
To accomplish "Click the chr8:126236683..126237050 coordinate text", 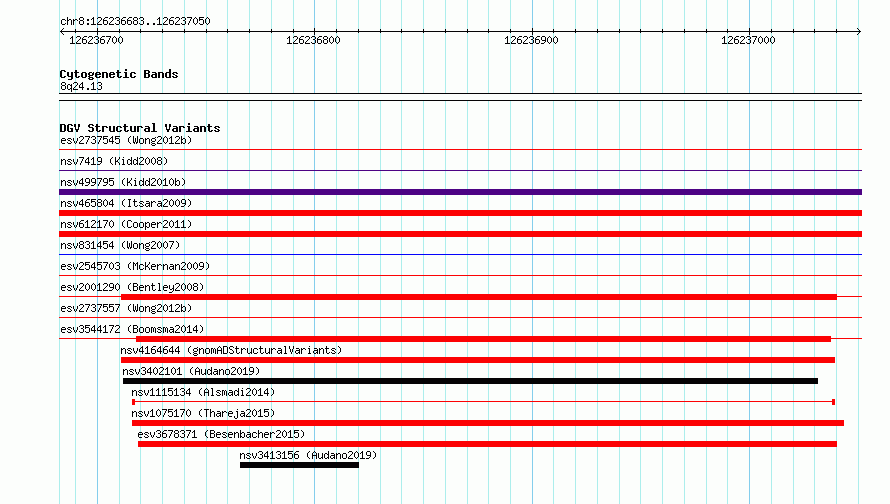I will pyautogui.click(x=135, y=21).
